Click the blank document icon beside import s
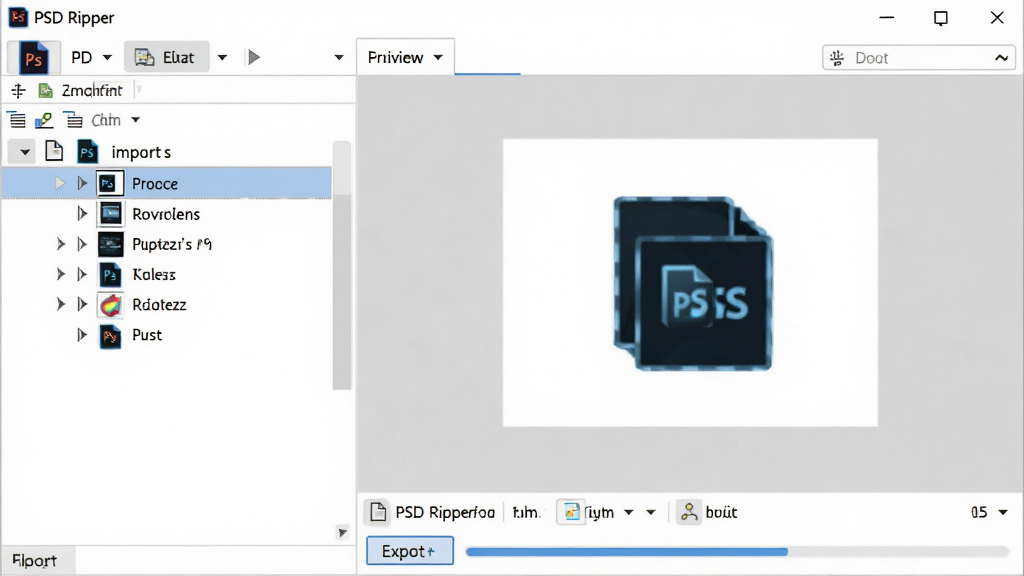The image size is (1024, 576). 54,152
